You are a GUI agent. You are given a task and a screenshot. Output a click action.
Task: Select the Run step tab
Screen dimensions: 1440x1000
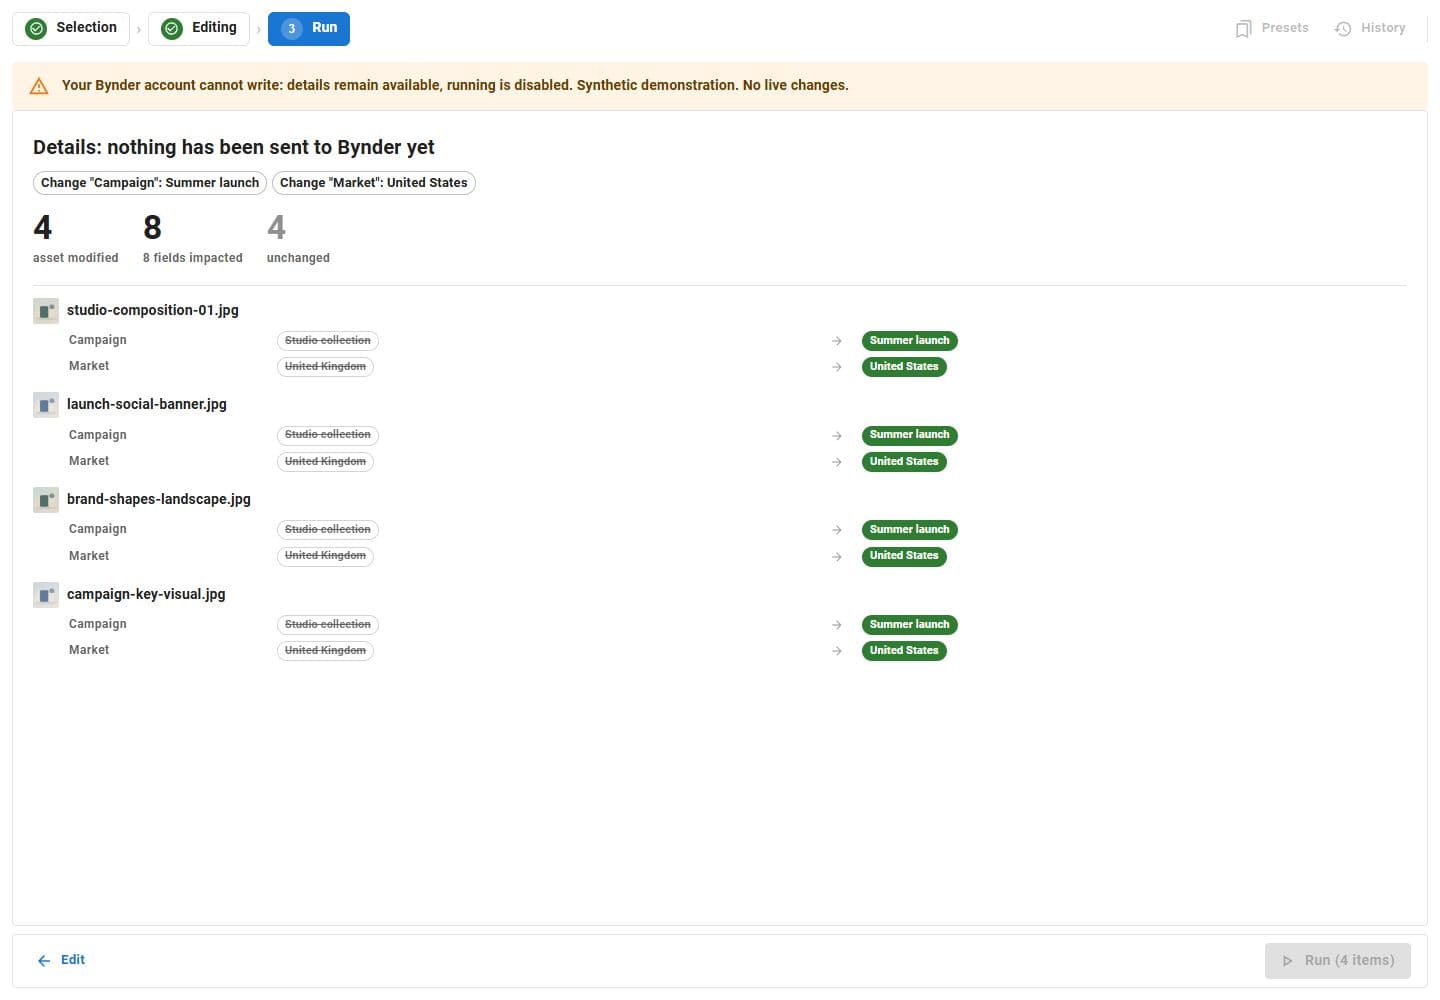309,28
